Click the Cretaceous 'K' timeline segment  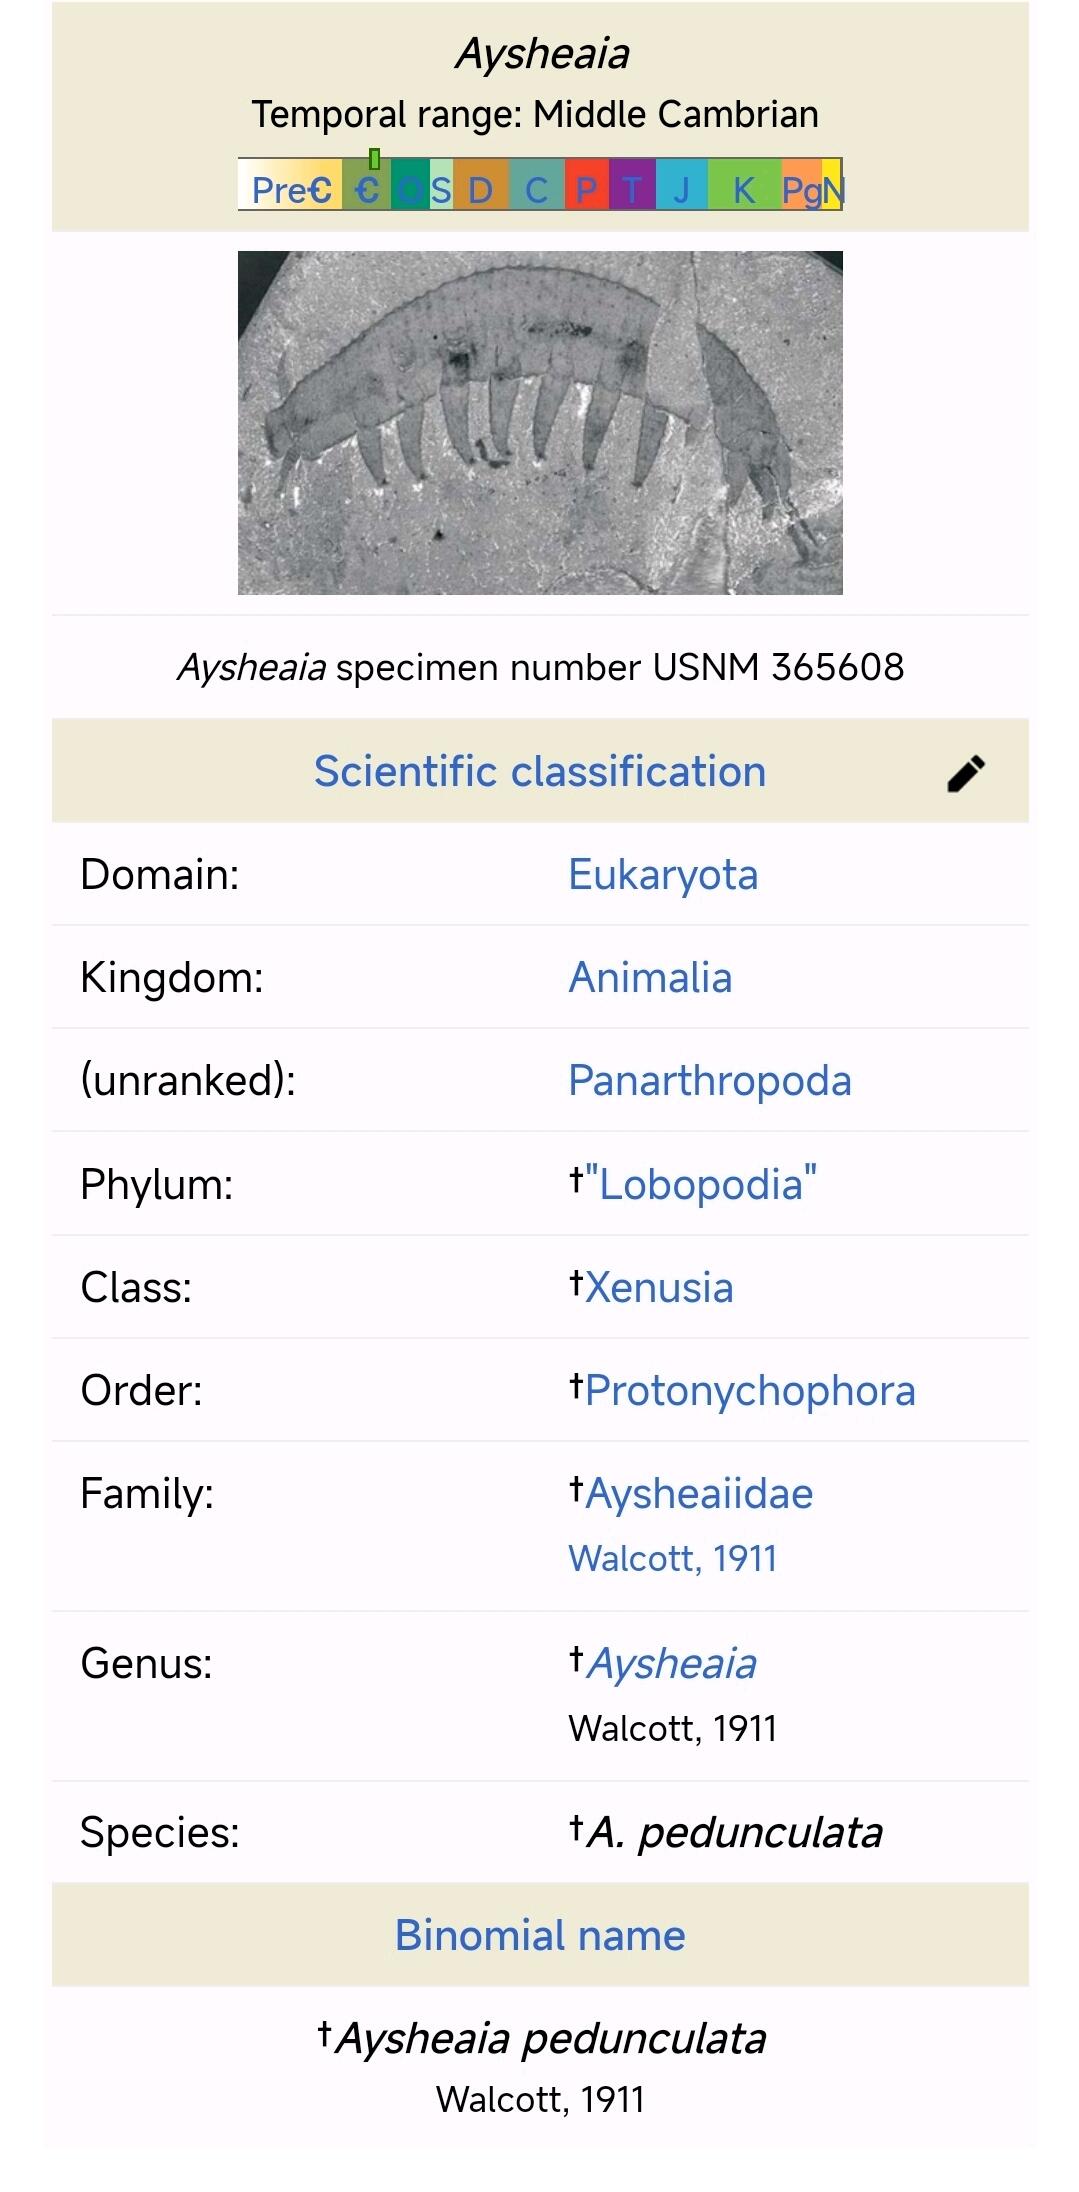(744, 189)
